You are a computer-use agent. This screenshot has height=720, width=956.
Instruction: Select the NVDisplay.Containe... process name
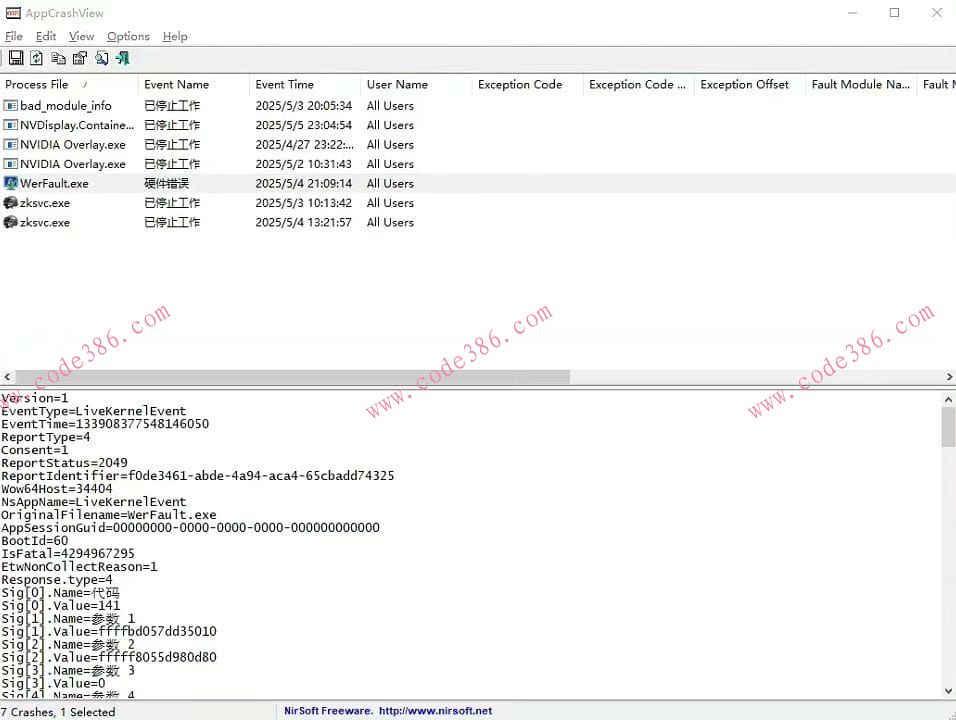click(77, 125)
